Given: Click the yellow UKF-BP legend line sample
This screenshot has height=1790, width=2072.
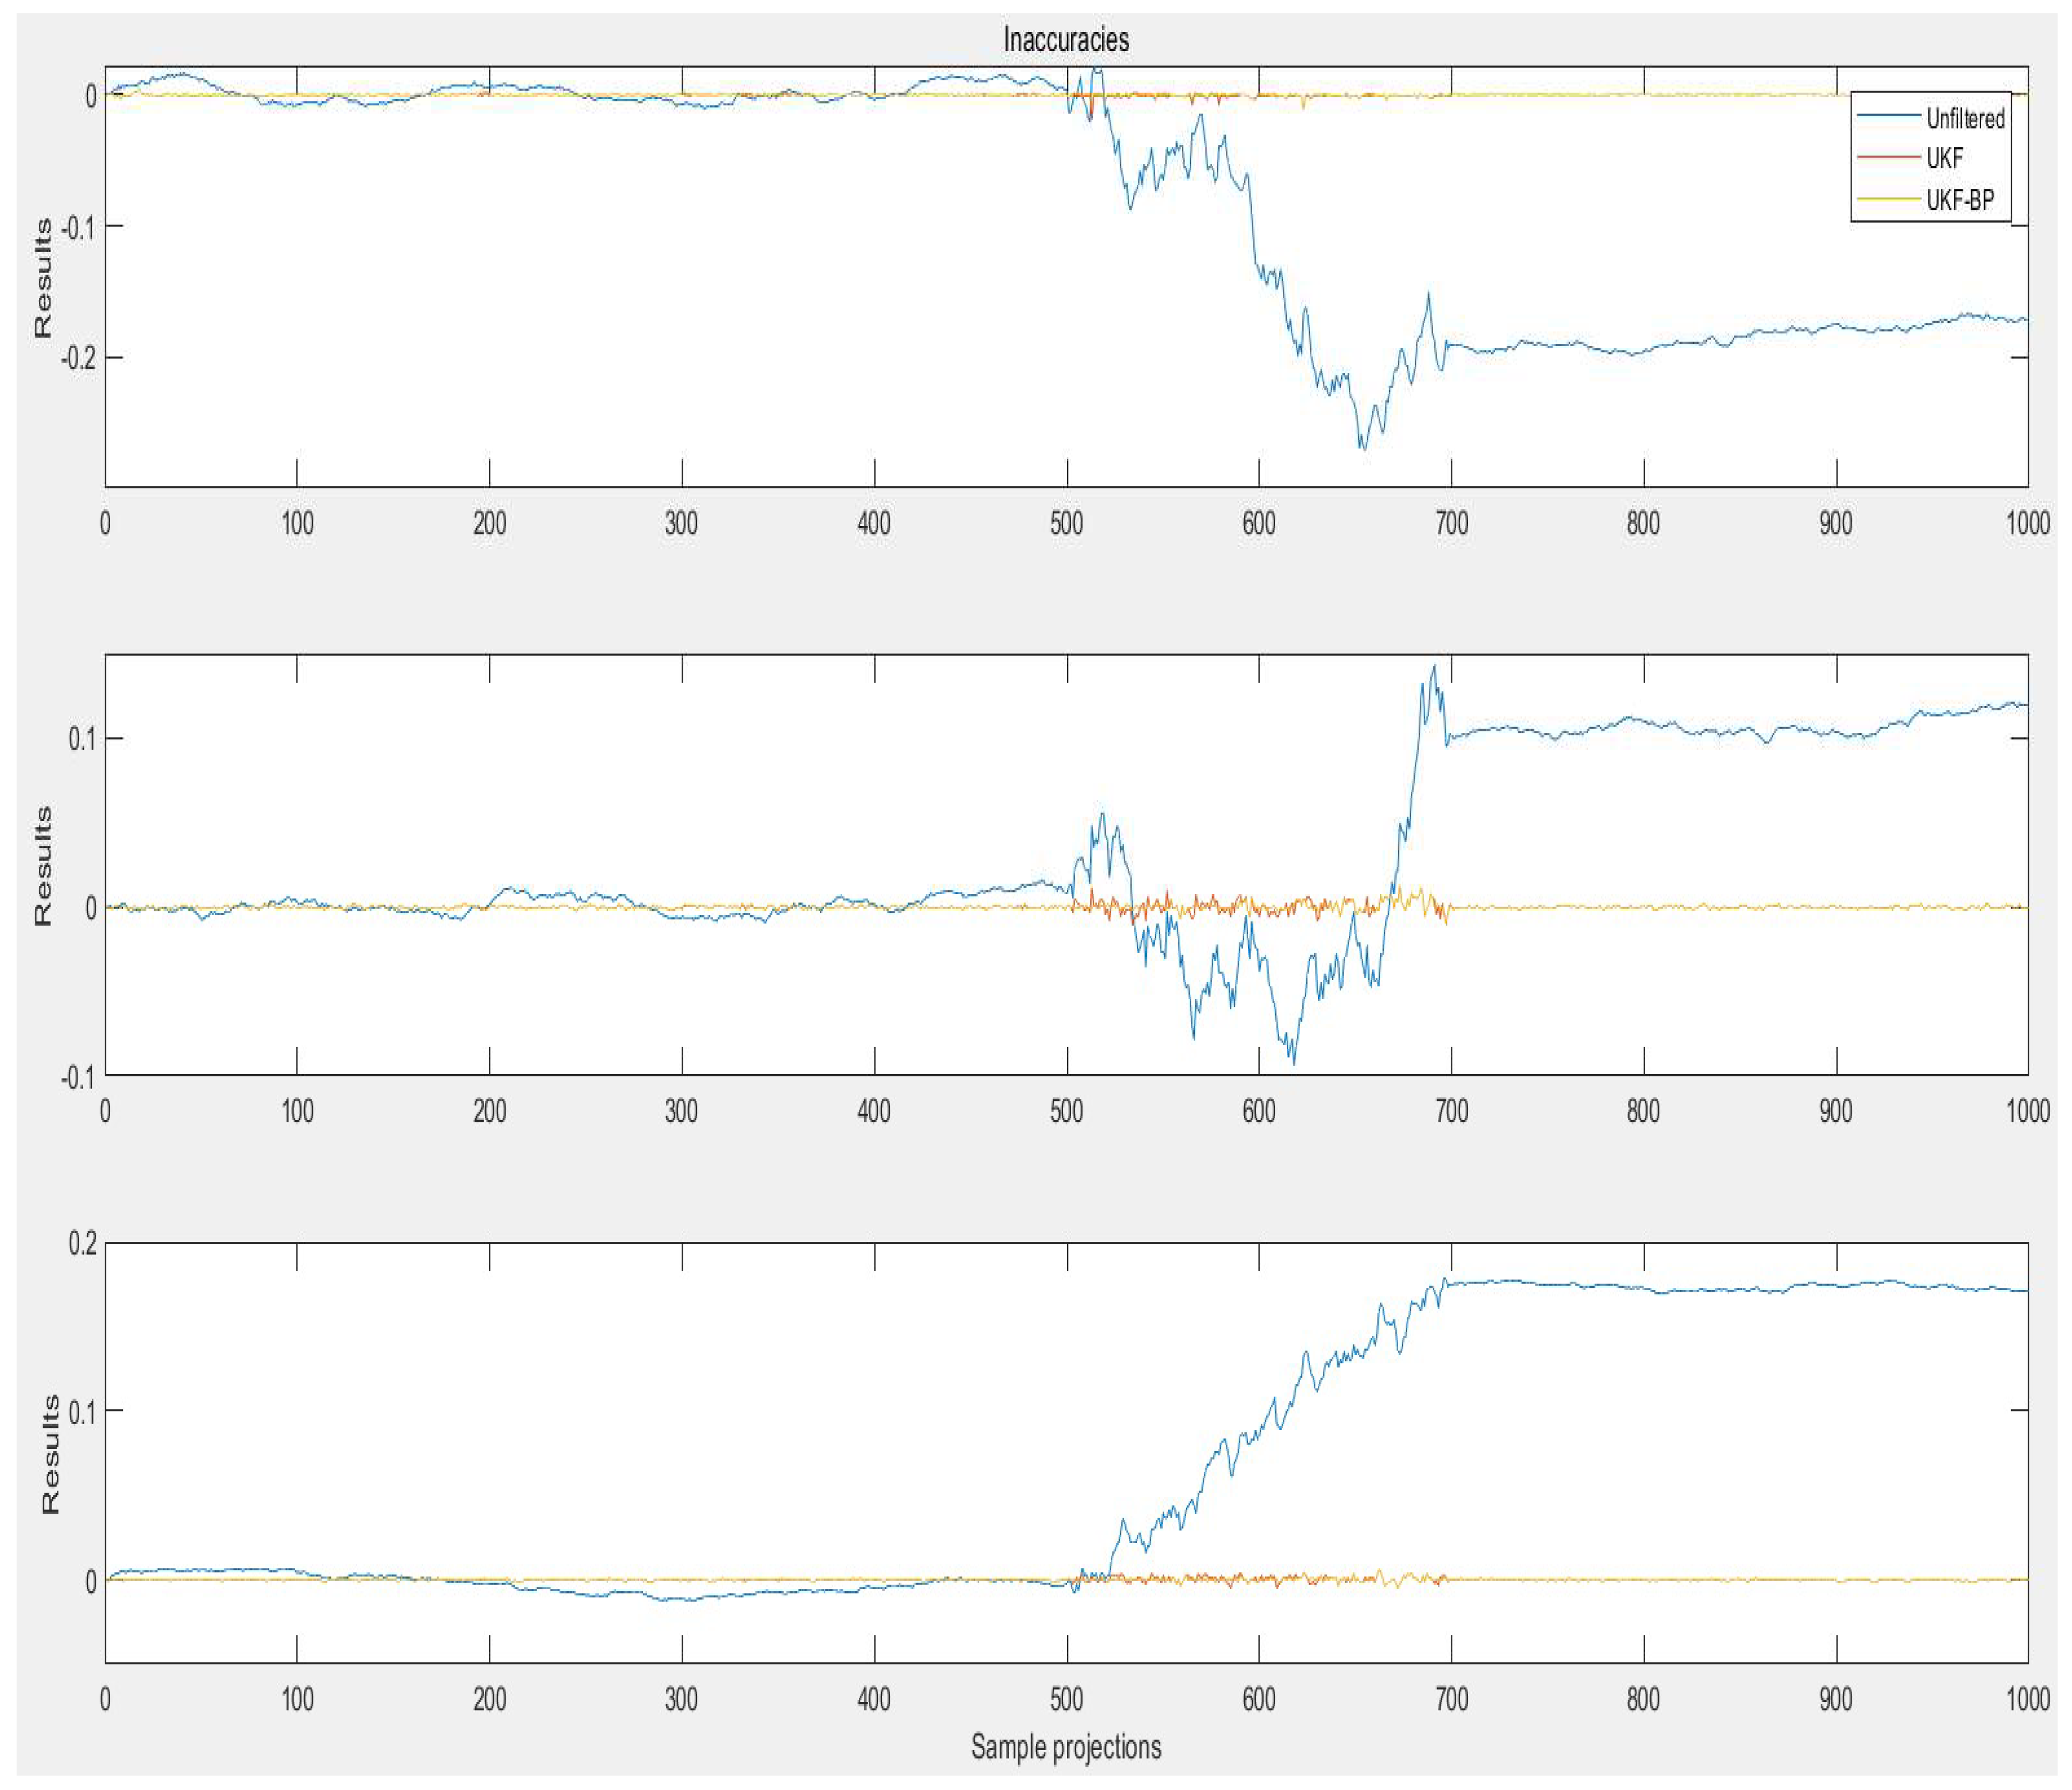Looking at the screenshot, I should click(x=1888, y=199).
